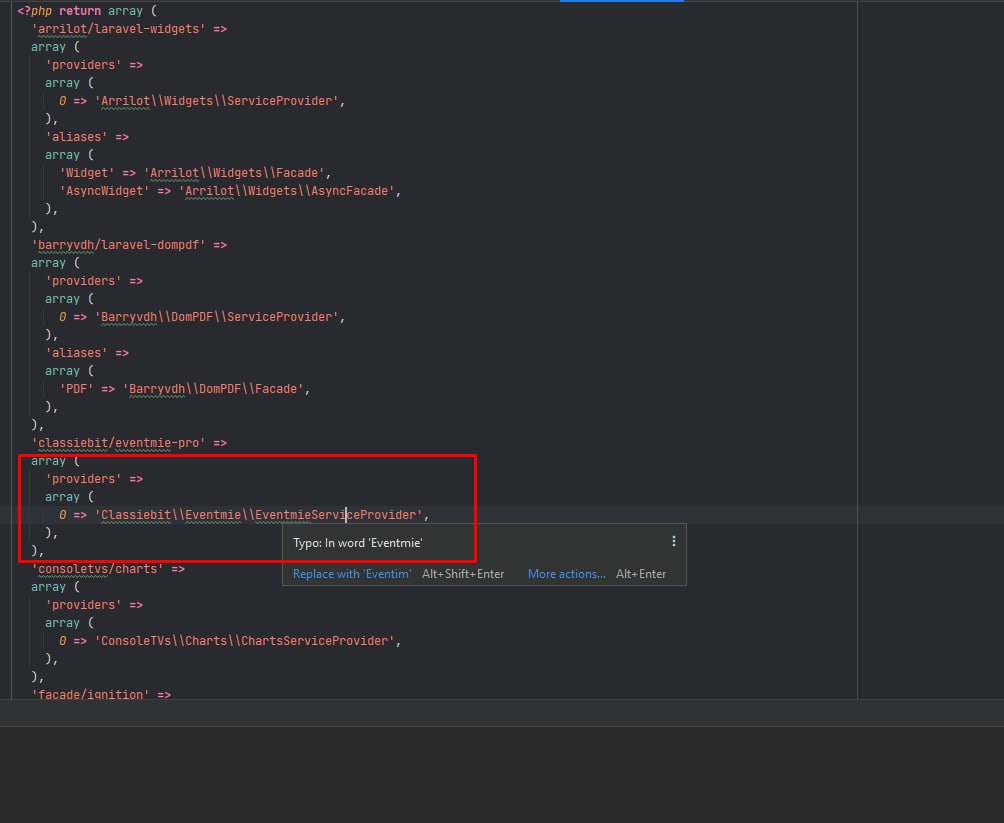This screenshot has height=823, width=1004.
Task: Click the 'barryvdh/laravel-dompdf' key string
Action: [x=118, y=245]
